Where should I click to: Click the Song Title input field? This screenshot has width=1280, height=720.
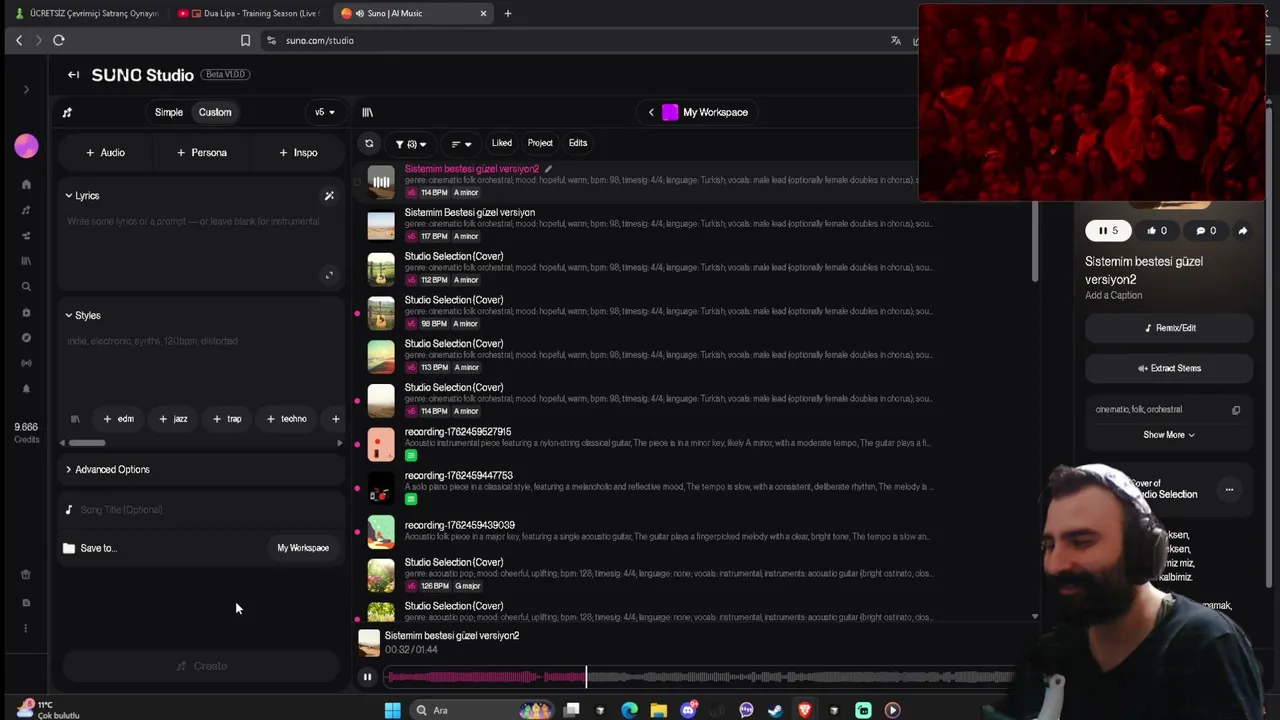pos(202,510)
